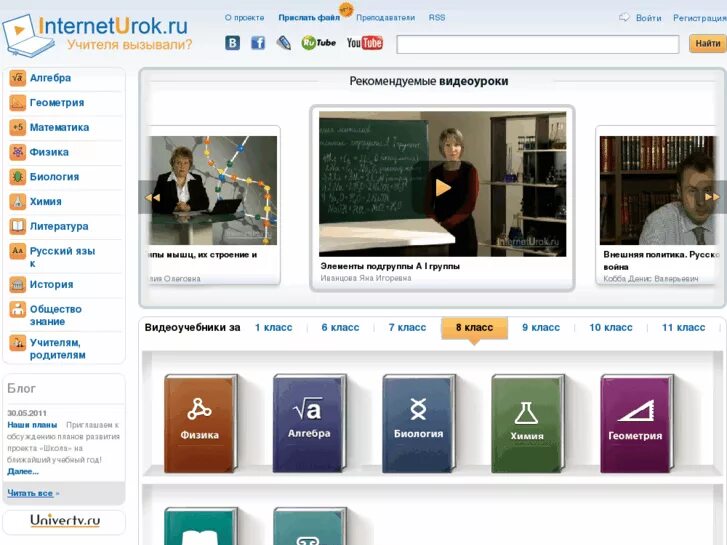727x545 pixels.
Task: Click the Далее... blog link
Action: pyautogui.click(x=23, y=472)
